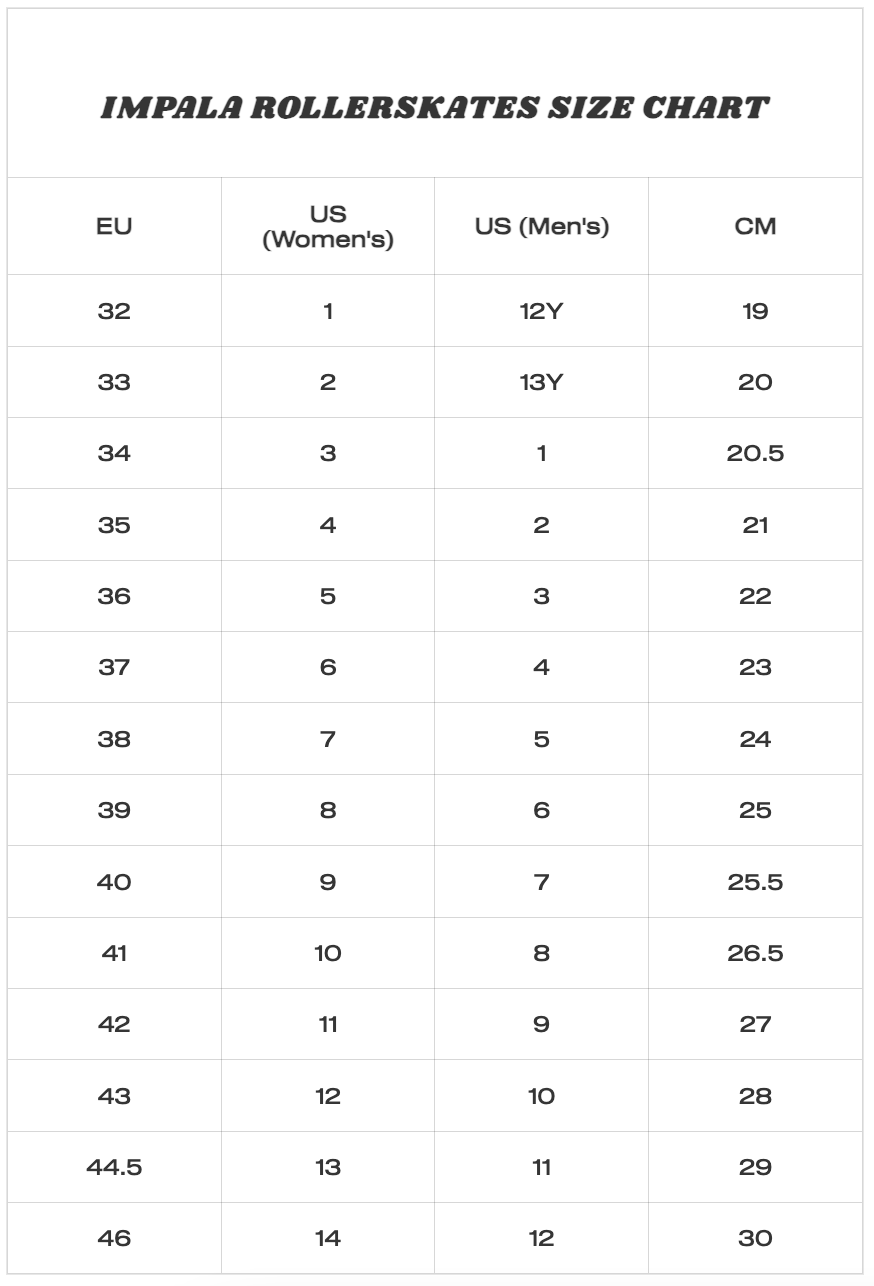Screen dimensions: 874x1286
Task: Click EU size 32 cell
Action: point(114,311)
